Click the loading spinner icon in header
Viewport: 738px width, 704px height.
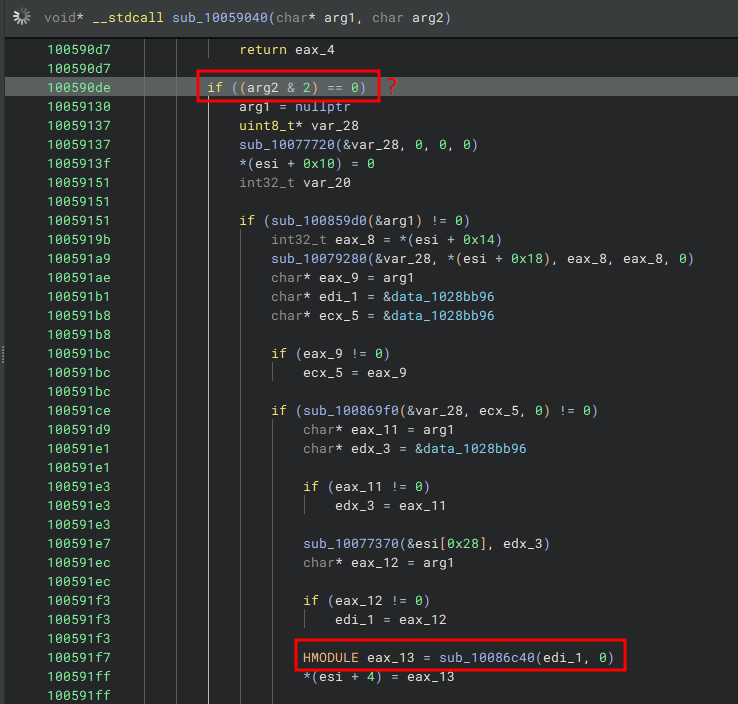pyautogui.click(x=22, y=17)
